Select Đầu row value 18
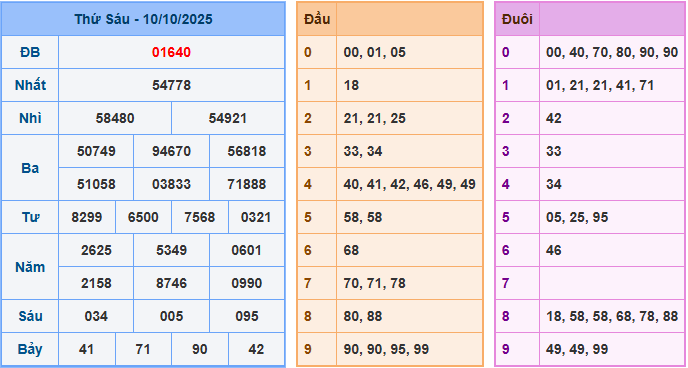Image resolution: width=688 pixels, height=368 pixels. [x=351, y=86]
